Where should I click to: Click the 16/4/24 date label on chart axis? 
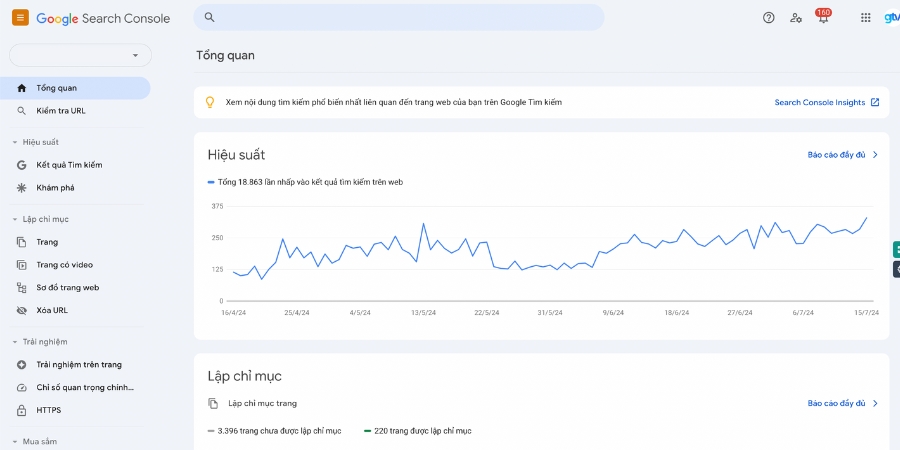(x=233, y=313)
